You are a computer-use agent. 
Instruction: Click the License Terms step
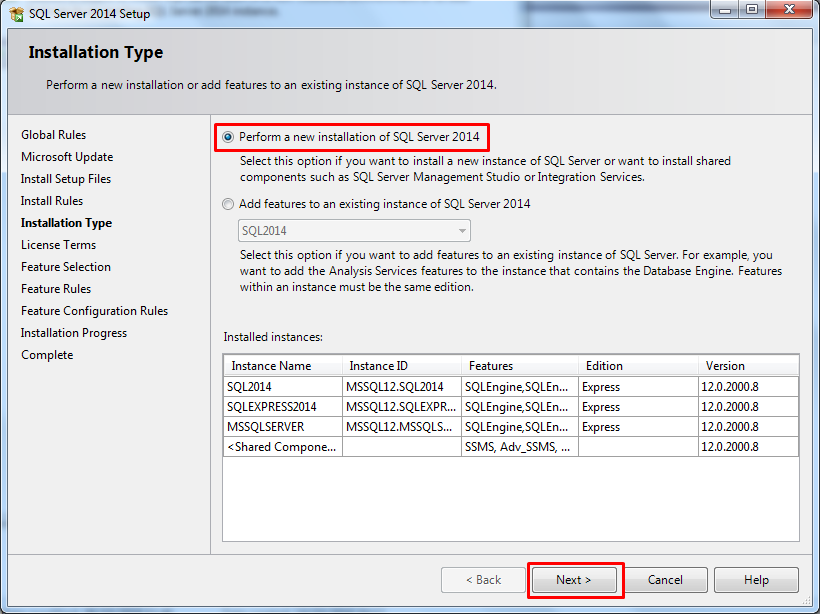pos(59,245)
